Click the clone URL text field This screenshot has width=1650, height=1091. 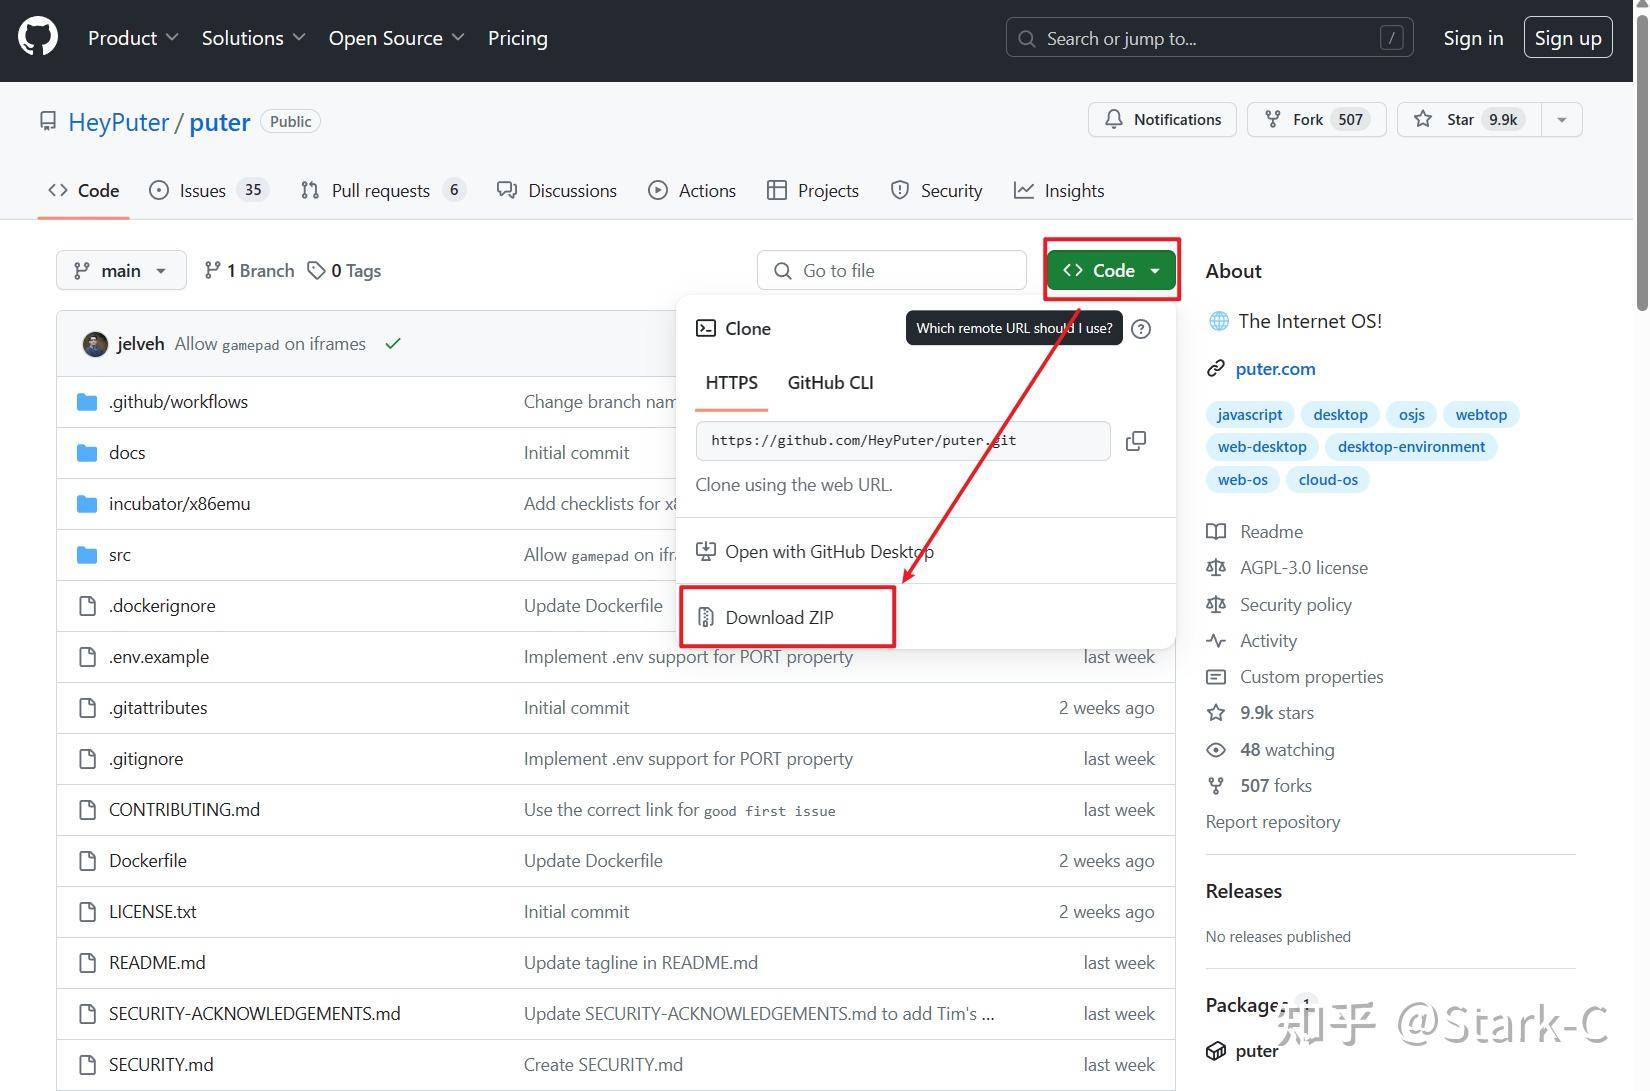click(903, 441)
